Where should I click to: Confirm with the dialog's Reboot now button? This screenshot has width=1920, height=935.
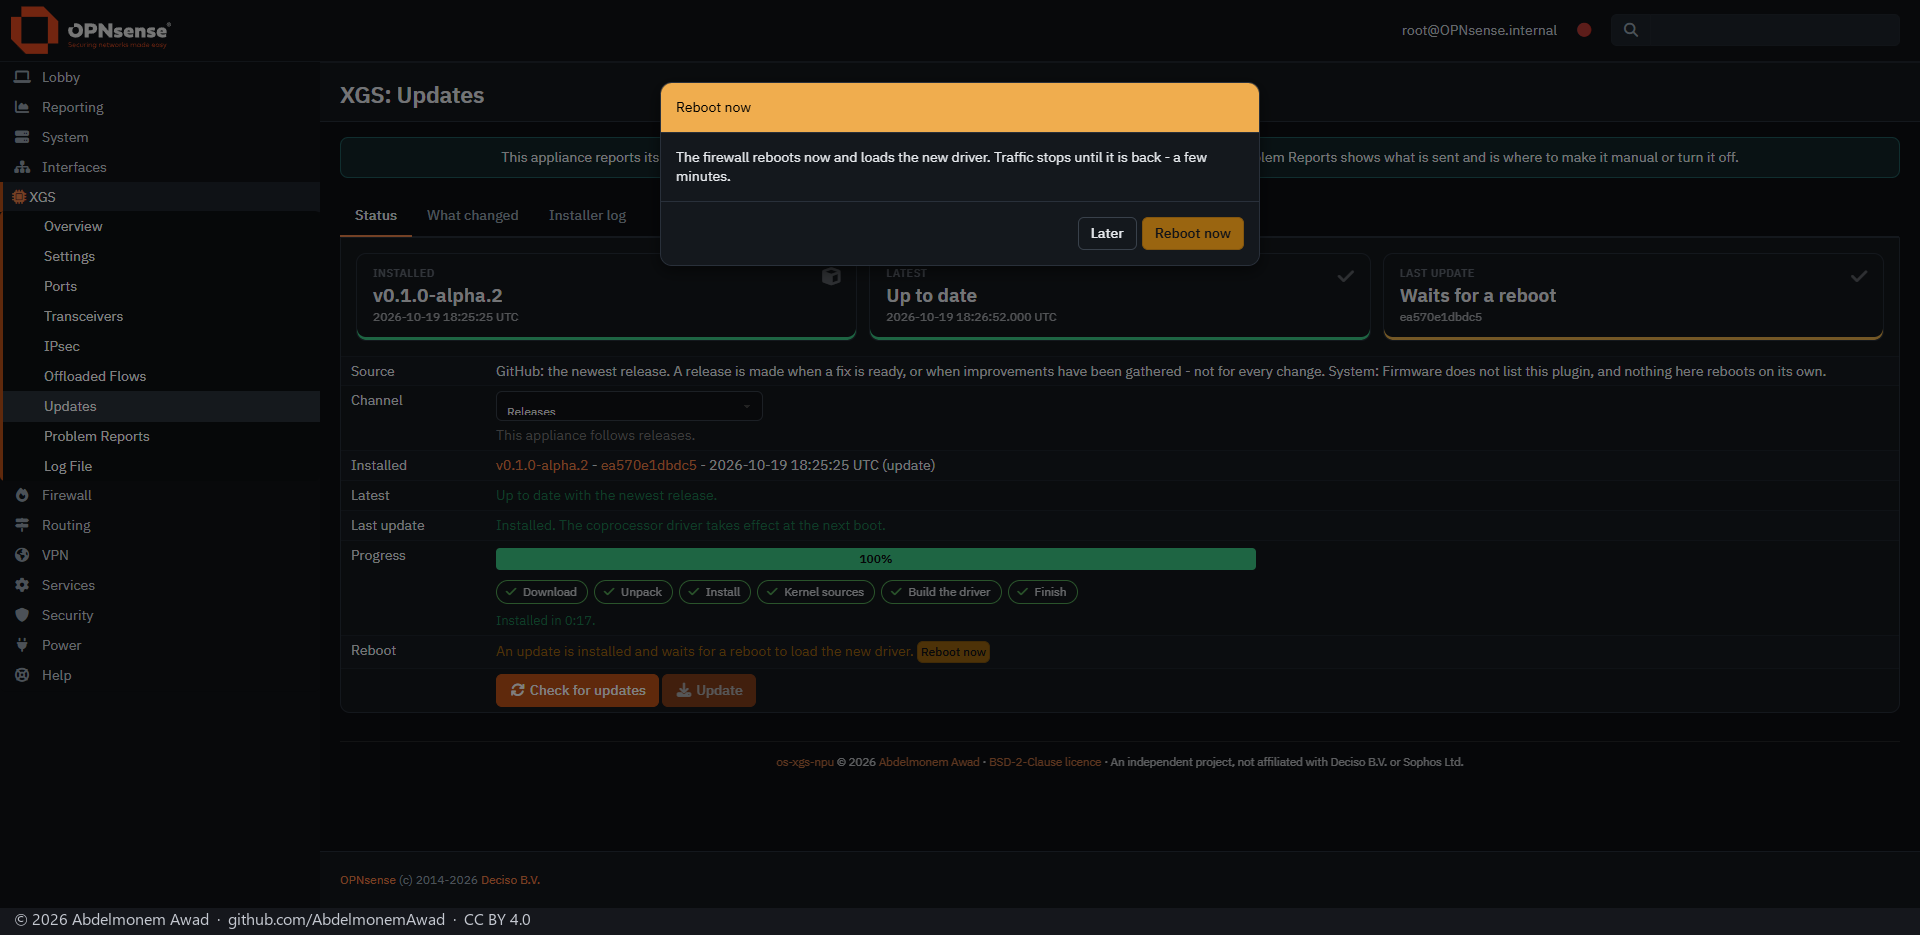1193,233
